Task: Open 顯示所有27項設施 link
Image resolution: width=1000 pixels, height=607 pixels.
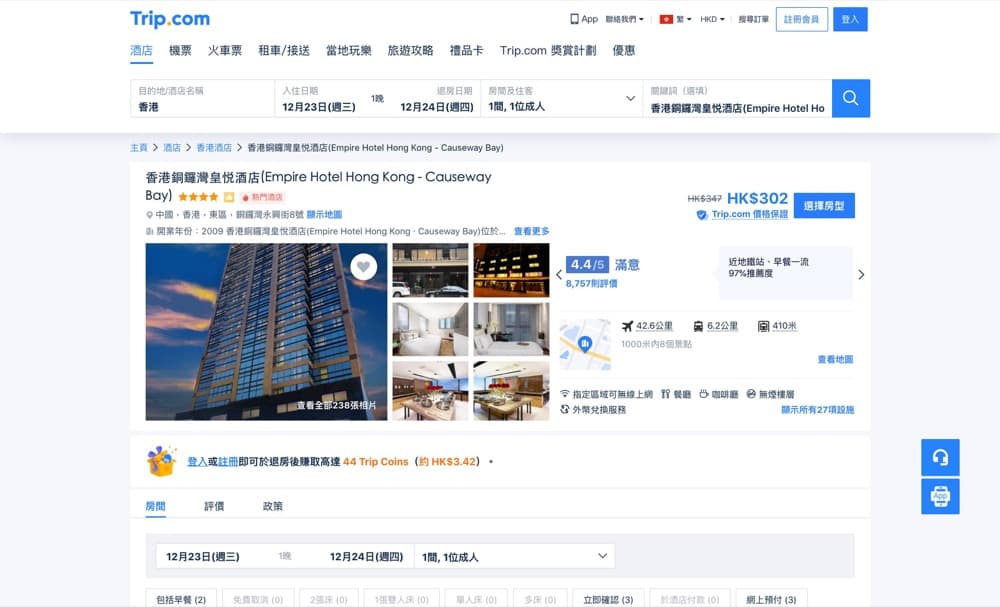Action: 818,409
